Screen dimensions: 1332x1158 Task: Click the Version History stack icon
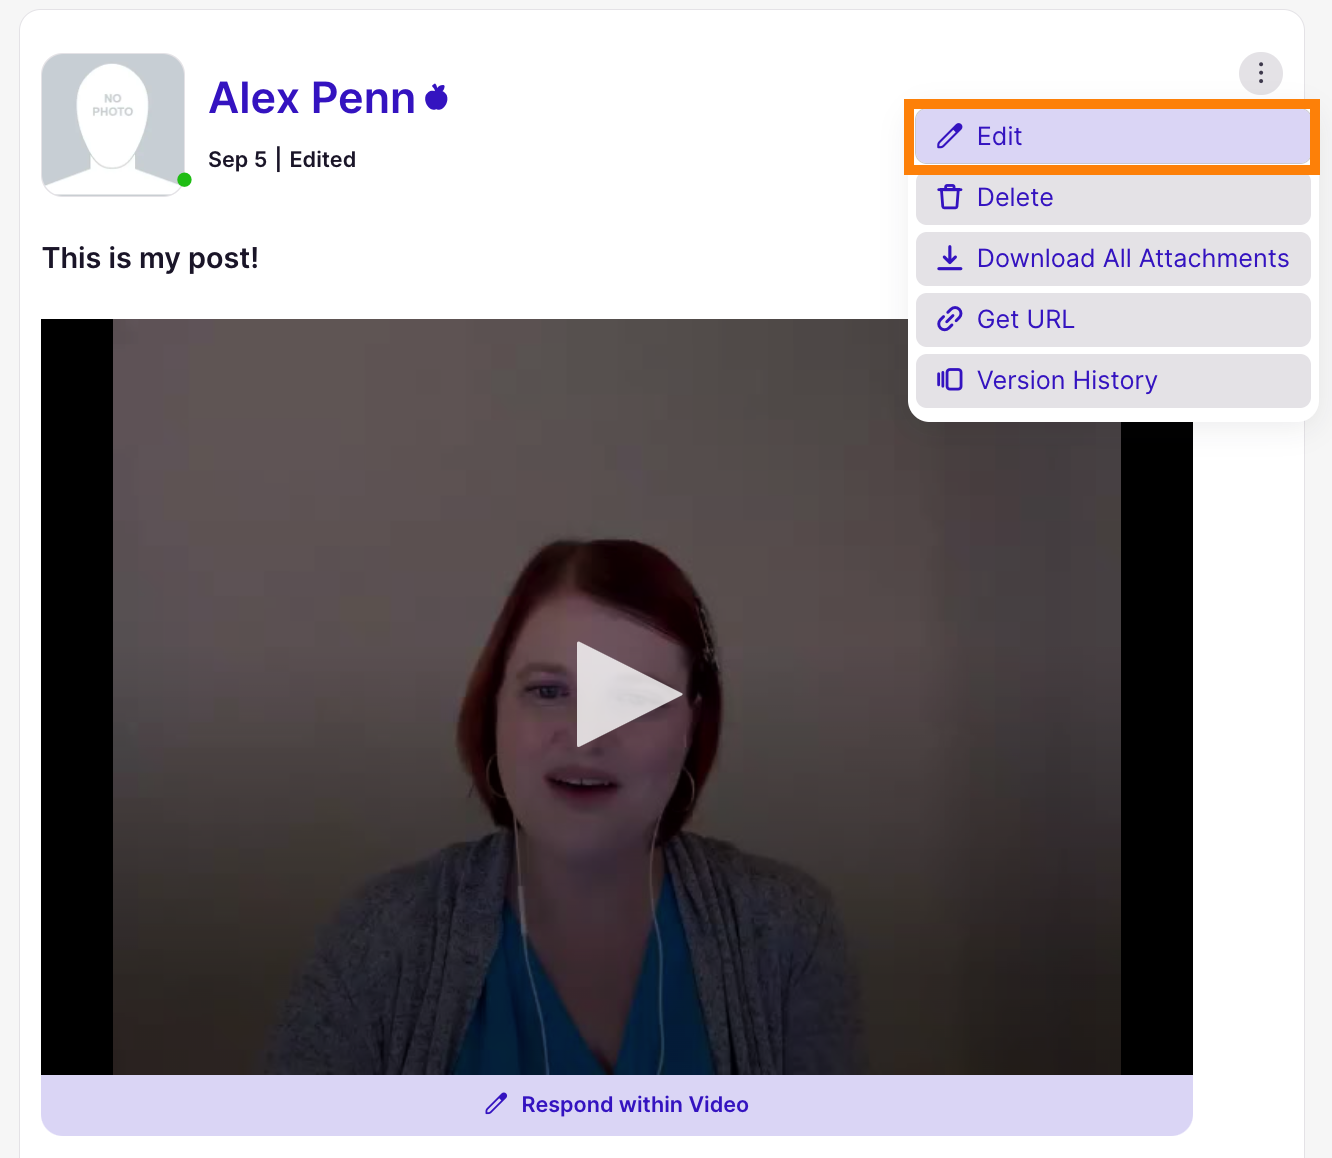point(949,380)
